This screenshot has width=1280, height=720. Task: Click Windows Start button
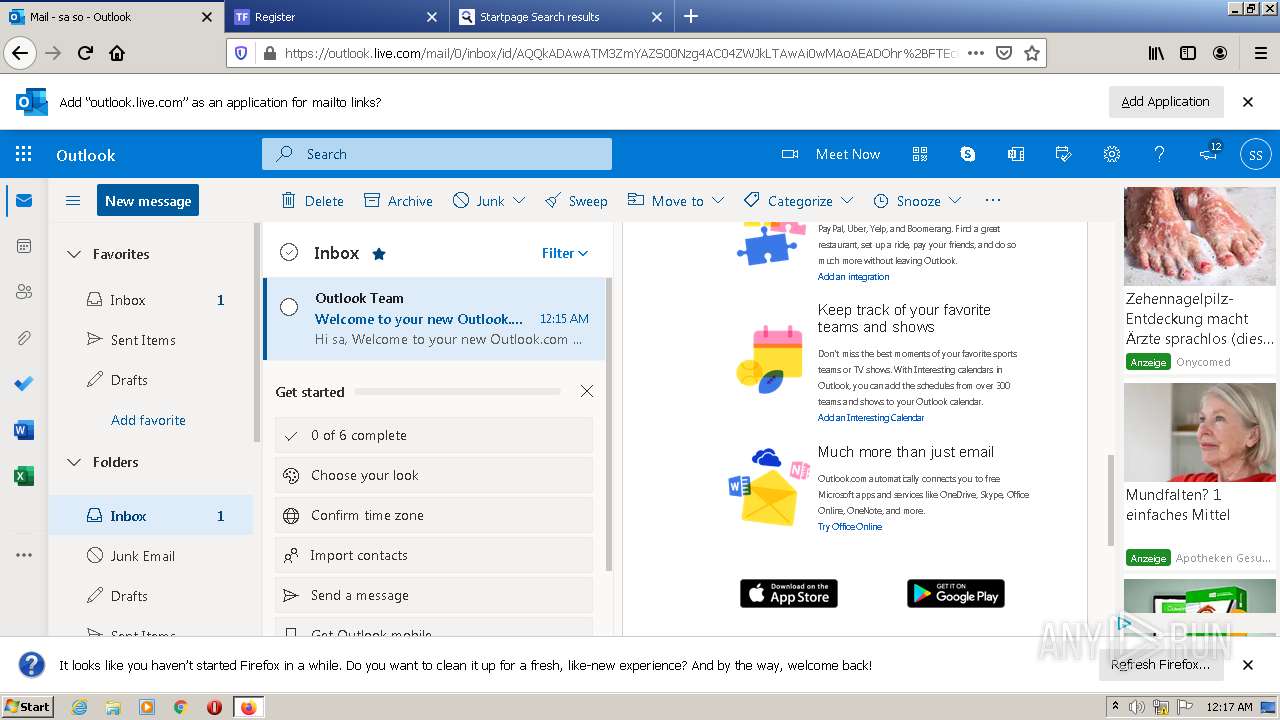[28, 706]
